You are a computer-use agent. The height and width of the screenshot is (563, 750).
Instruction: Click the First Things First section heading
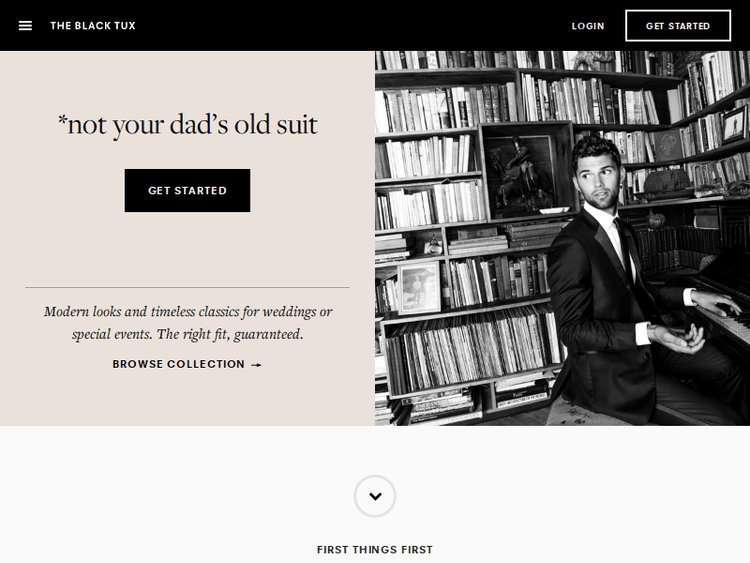375,550
